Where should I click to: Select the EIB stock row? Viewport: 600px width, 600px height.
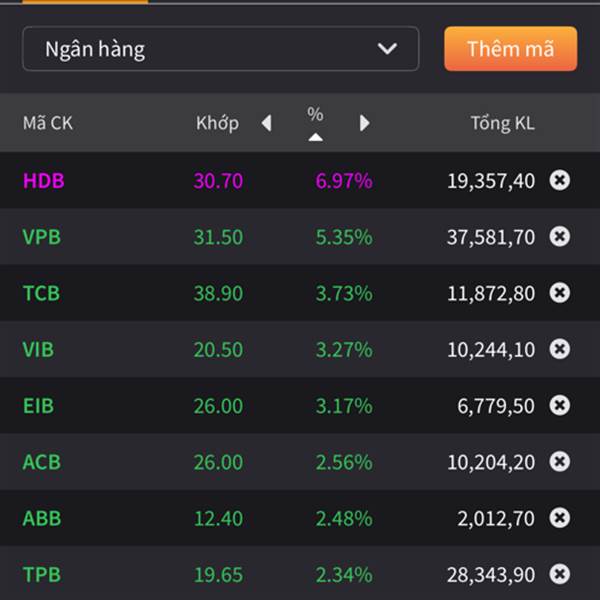click(x=38, y=406)
